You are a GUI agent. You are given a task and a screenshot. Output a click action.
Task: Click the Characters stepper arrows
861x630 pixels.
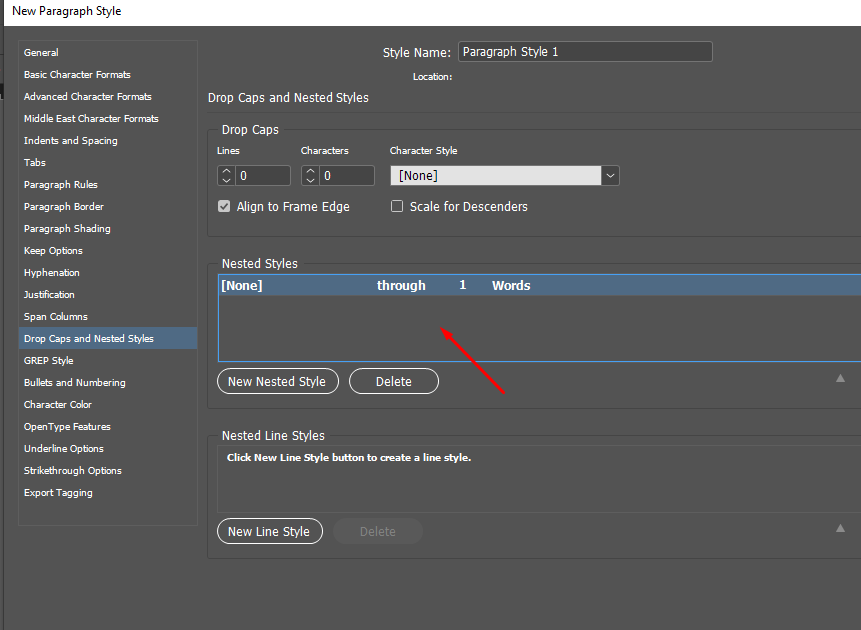[310, 176]
